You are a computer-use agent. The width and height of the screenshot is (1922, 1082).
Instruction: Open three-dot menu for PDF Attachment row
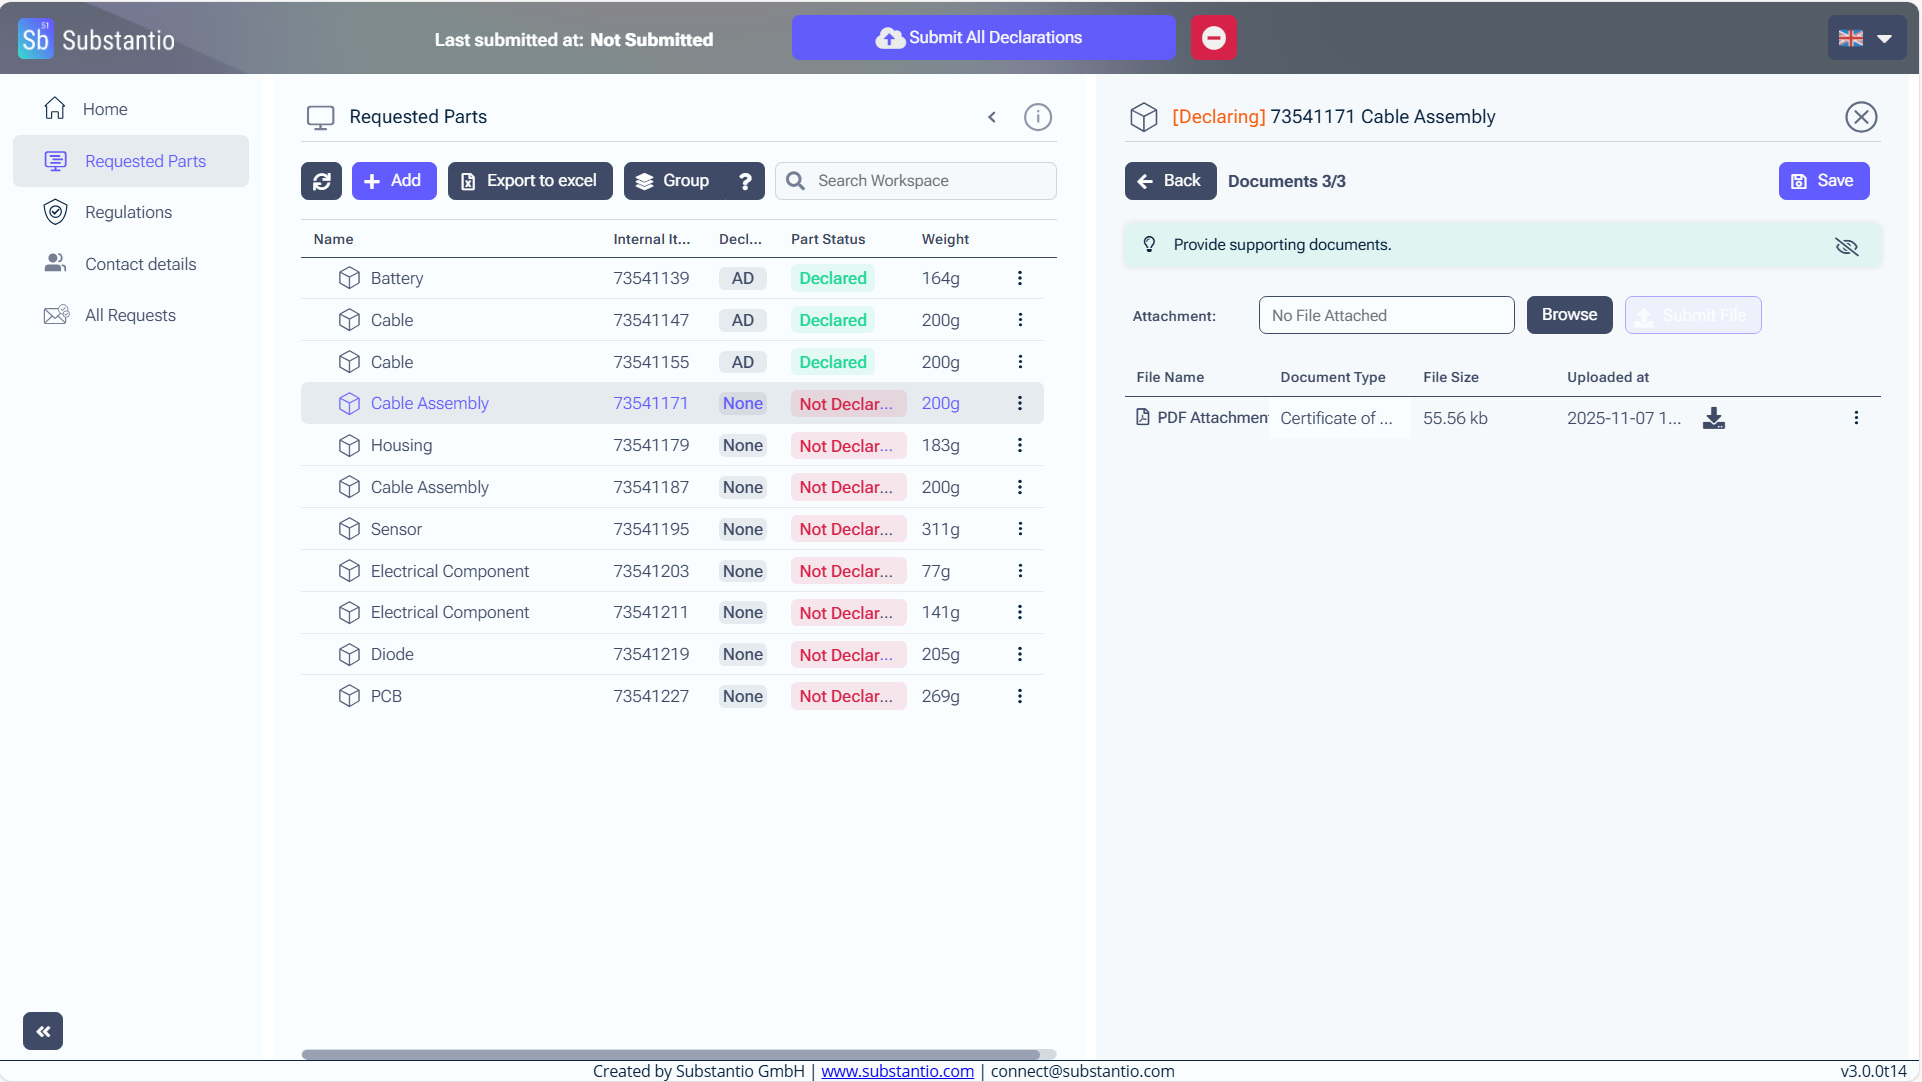coord(1856,418)
